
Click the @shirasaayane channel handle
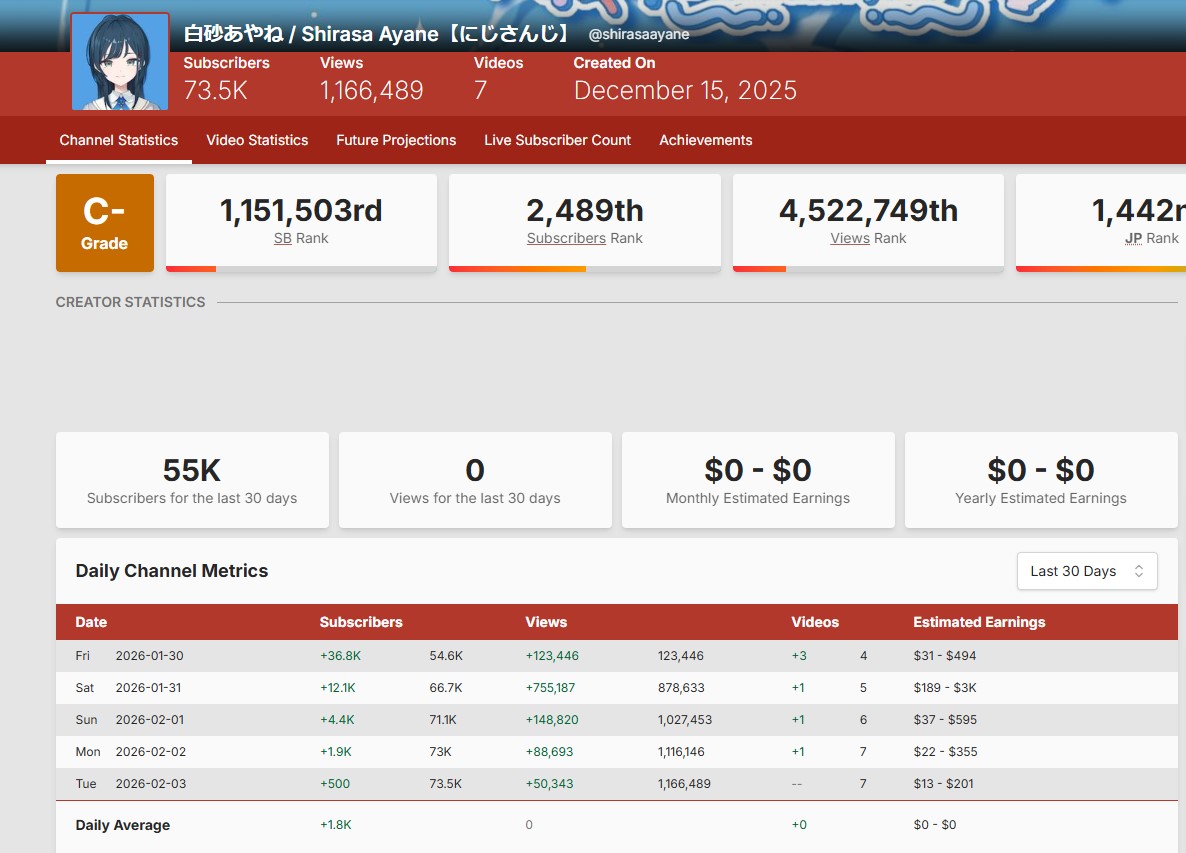639,34
